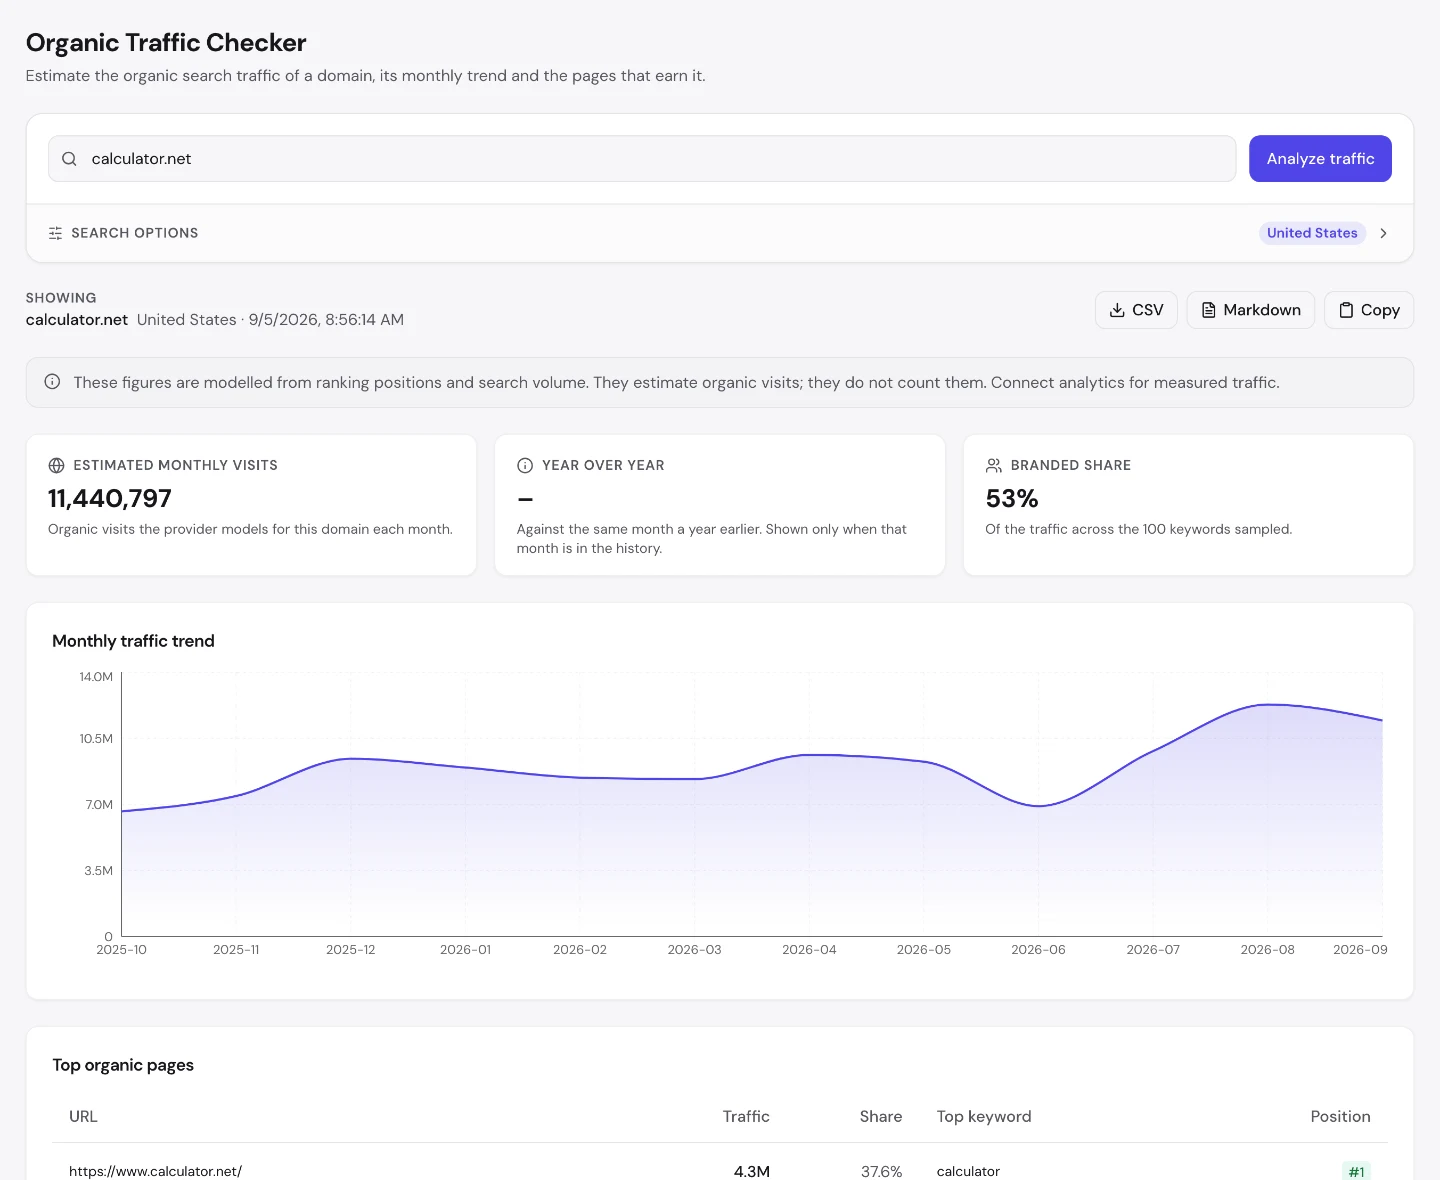The height and width of the screenshot is (1180, 1440).
Task: Click the Share column header
Action: pyautogui.click(x=881, y=1116)
